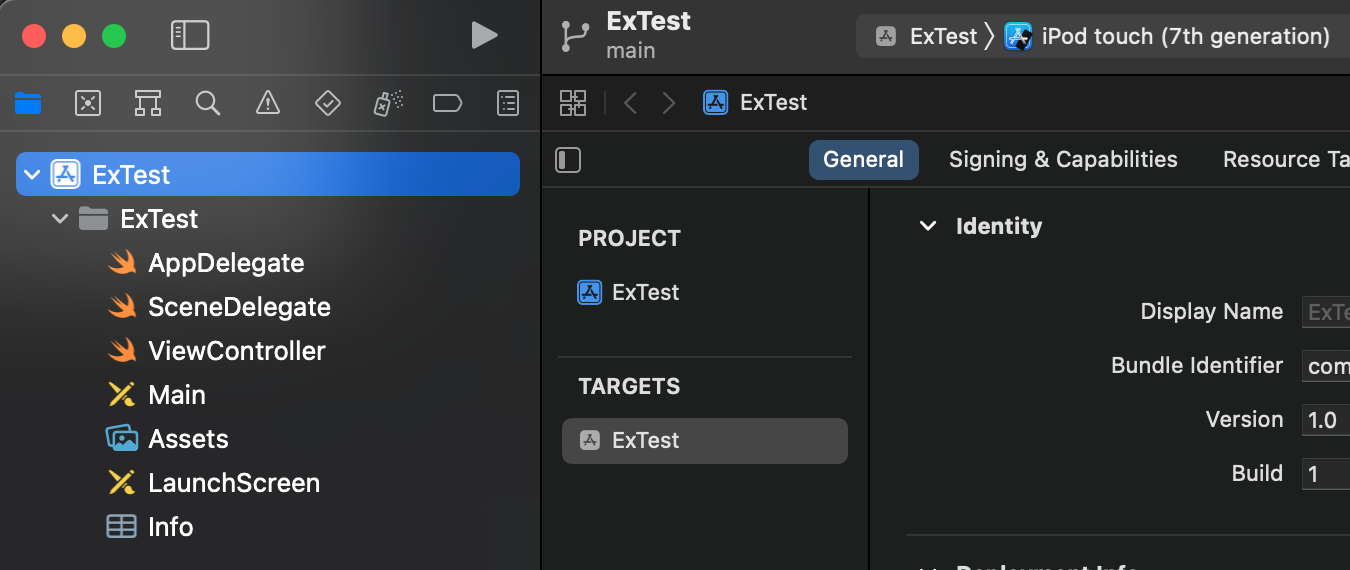Viewport: 1350px width, 570px height.
Task: Open the Breakpoint navigator
Action: 447,103
